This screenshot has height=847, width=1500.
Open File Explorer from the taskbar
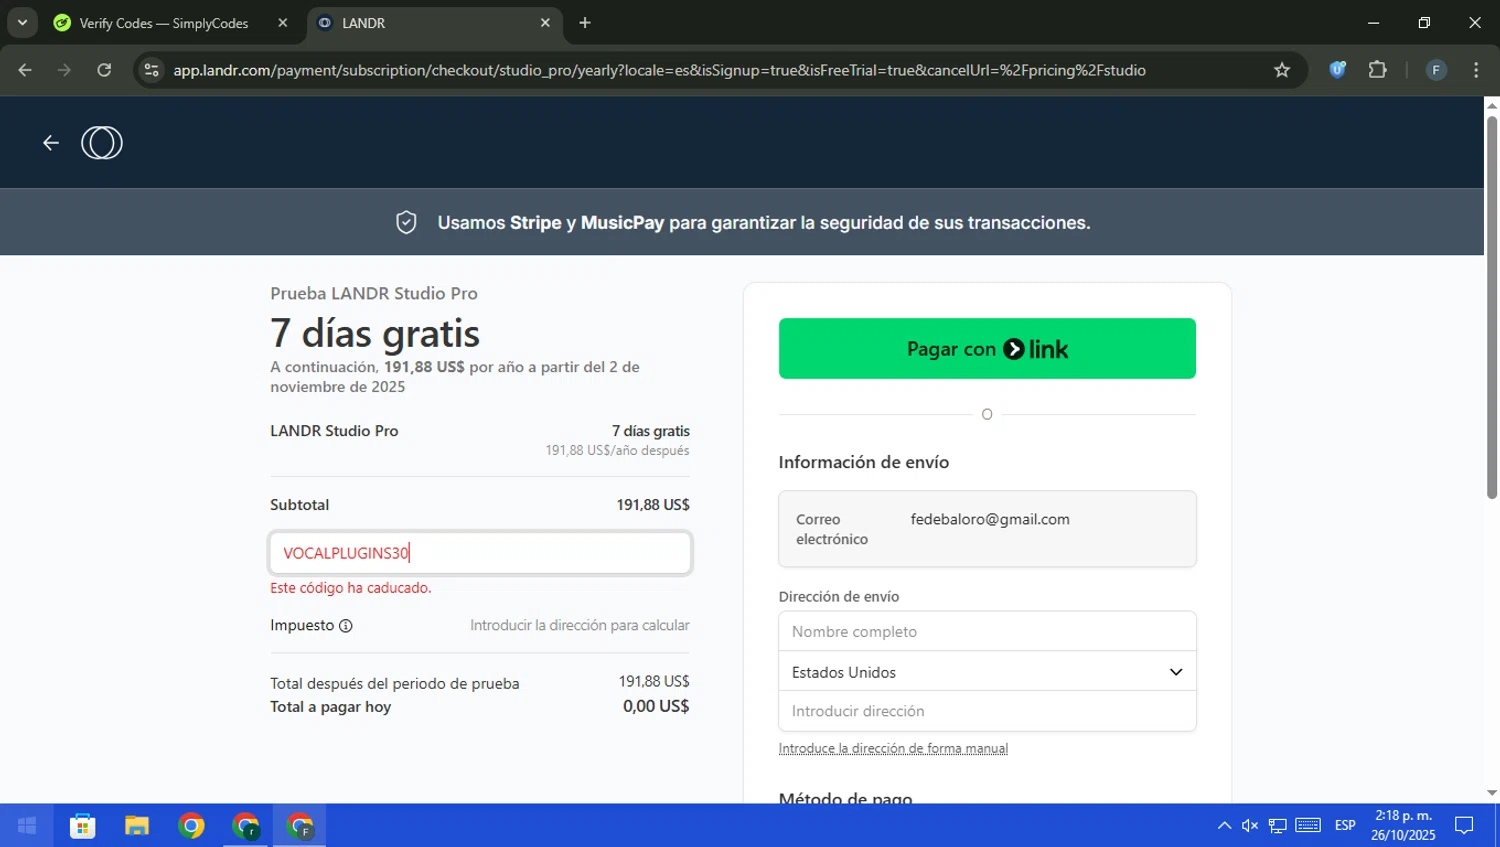[x=137, y=825]
